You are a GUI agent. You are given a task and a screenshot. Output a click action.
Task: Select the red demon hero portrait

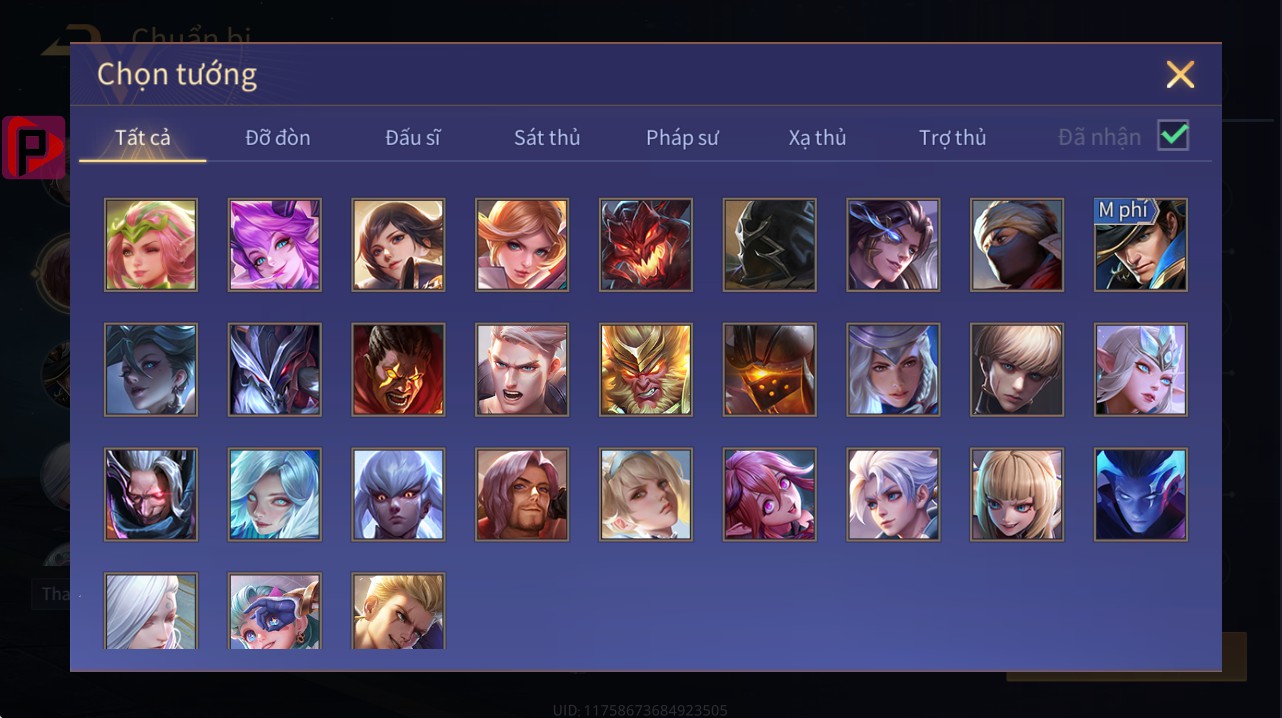click(646, 245)
